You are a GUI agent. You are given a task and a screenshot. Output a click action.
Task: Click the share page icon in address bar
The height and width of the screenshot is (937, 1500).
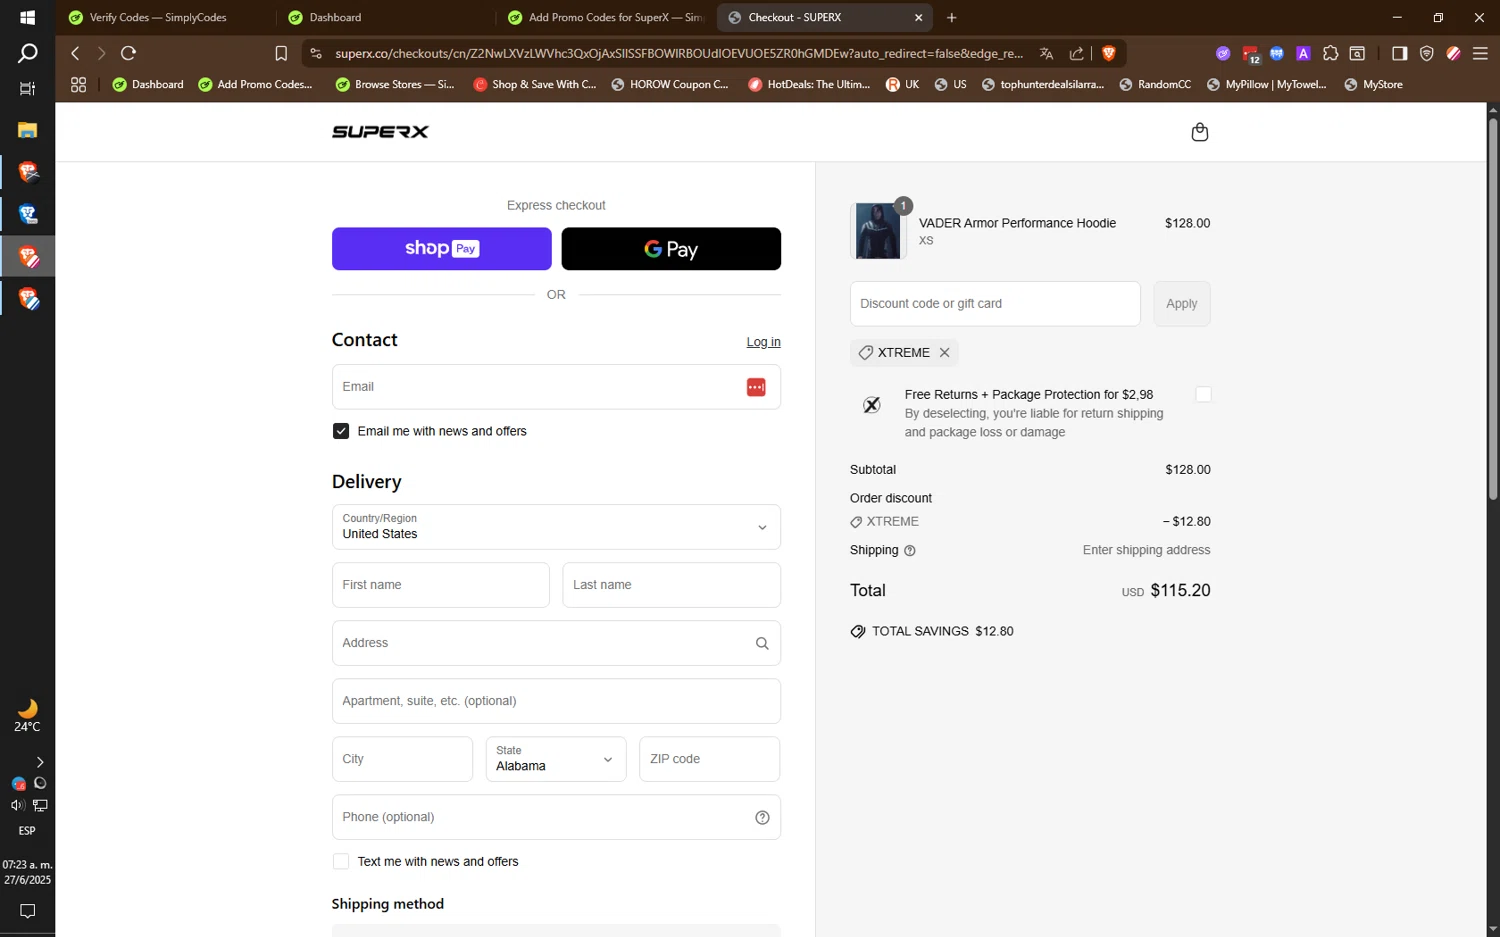[1076, 54]
